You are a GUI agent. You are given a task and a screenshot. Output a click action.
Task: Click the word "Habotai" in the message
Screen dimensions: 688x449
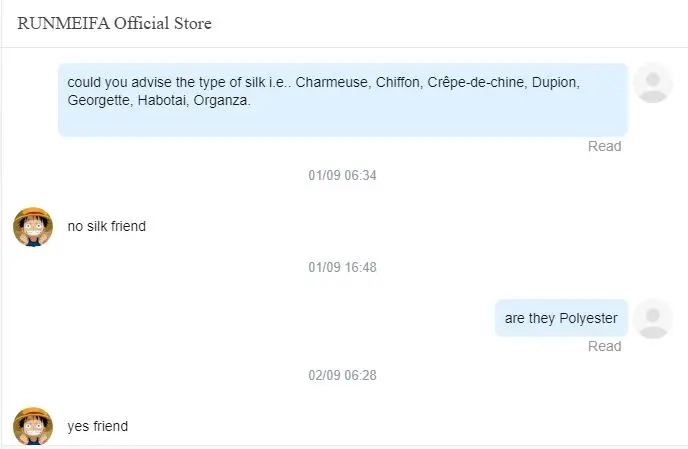tap(164, 100)
